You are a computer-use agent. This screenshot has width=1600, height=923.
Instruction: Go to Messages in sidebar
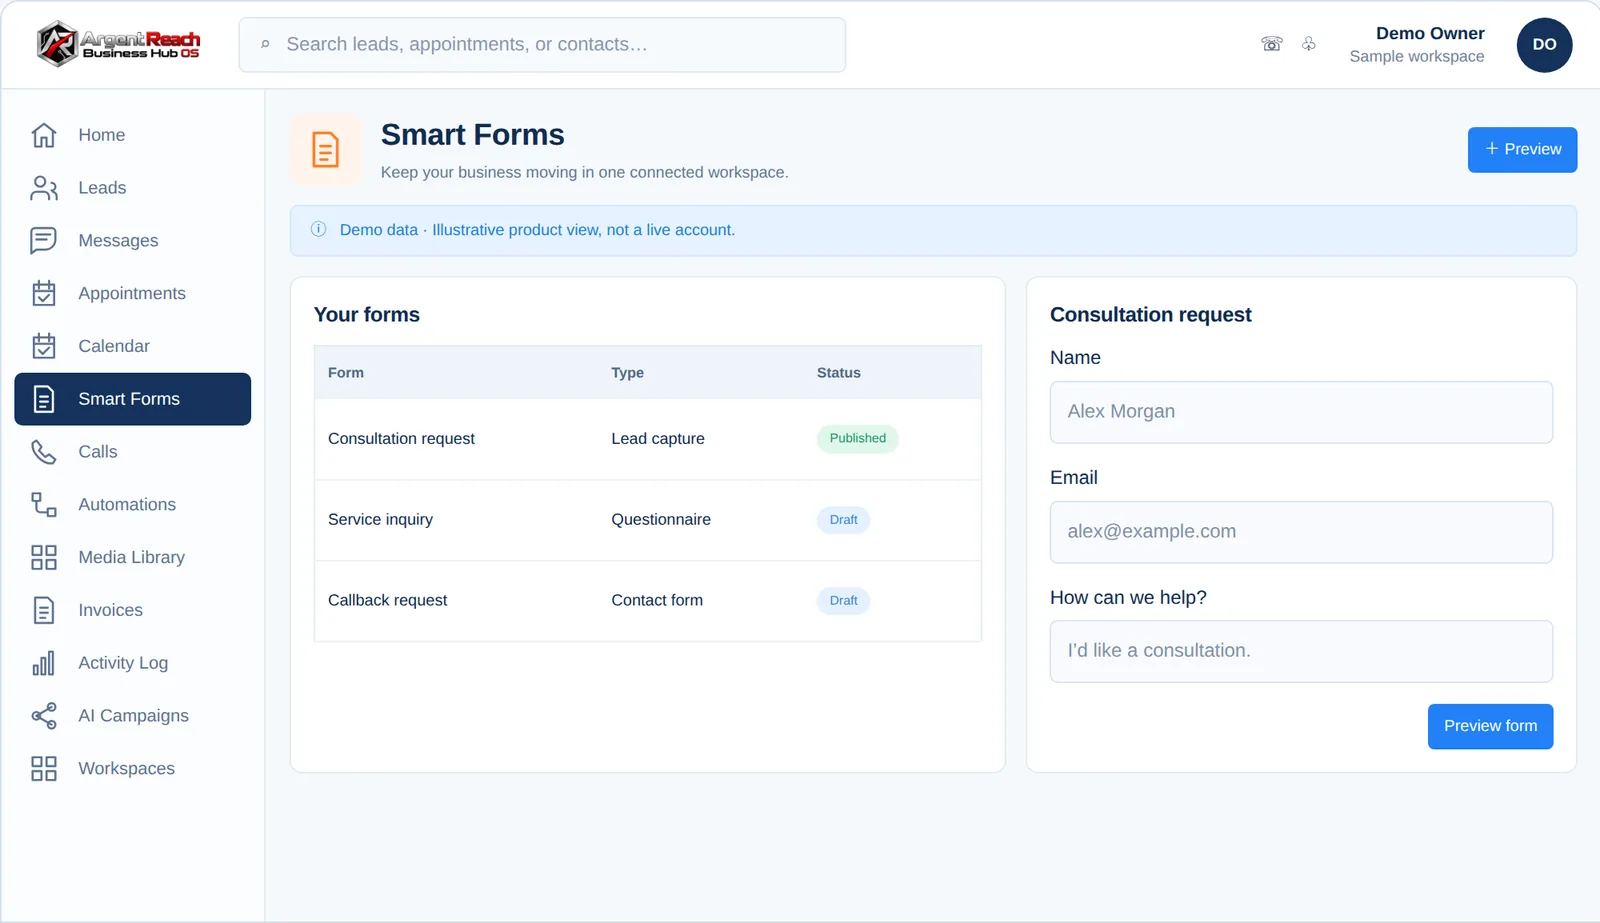pyautogui.click(x=132, y=241)
